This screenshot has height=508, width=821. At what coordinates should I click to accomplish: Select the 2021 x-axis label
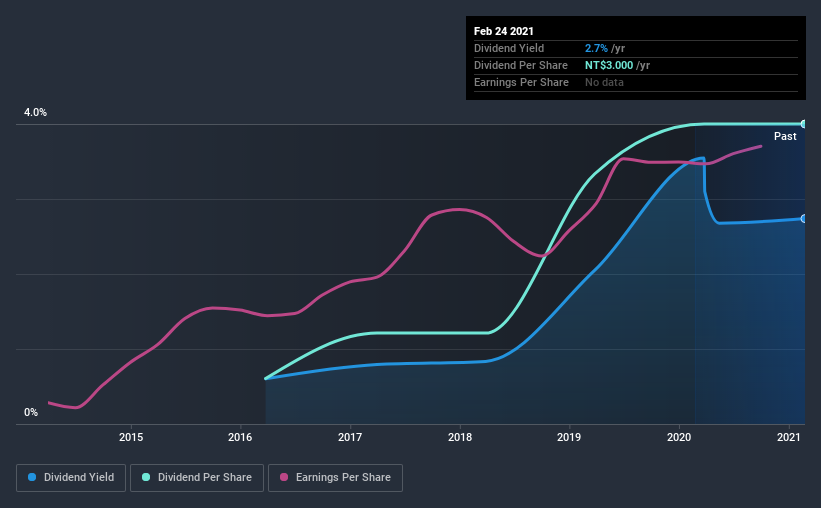coord(789,437)
